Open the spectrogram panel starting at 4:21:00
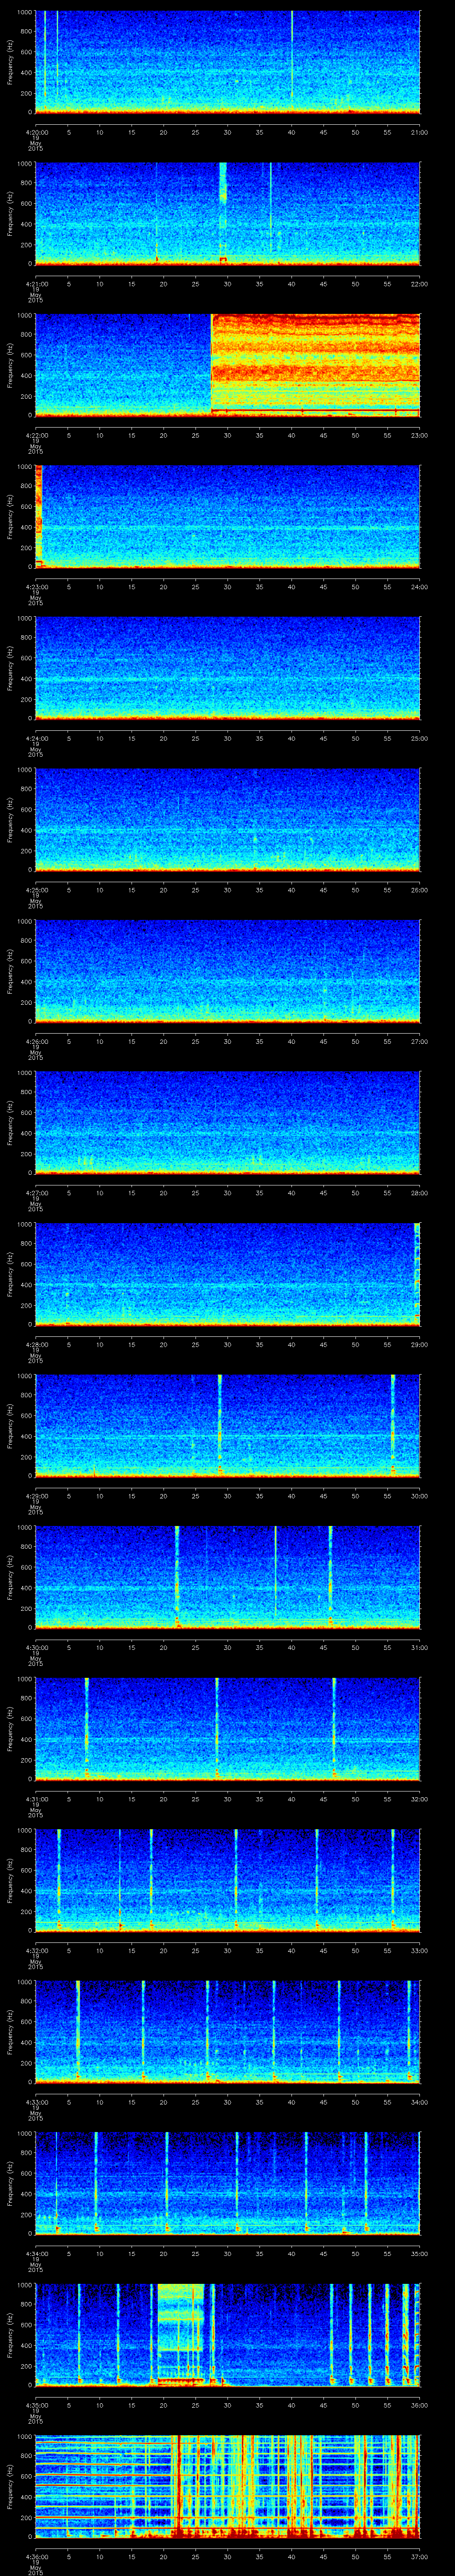The height and width of the screenshot is (2576, 455). click(x=228, y=213)
